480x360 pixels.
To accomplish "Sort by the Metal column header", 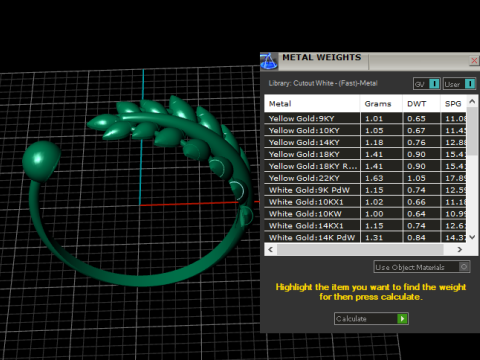I will click(x=312, y=104).
